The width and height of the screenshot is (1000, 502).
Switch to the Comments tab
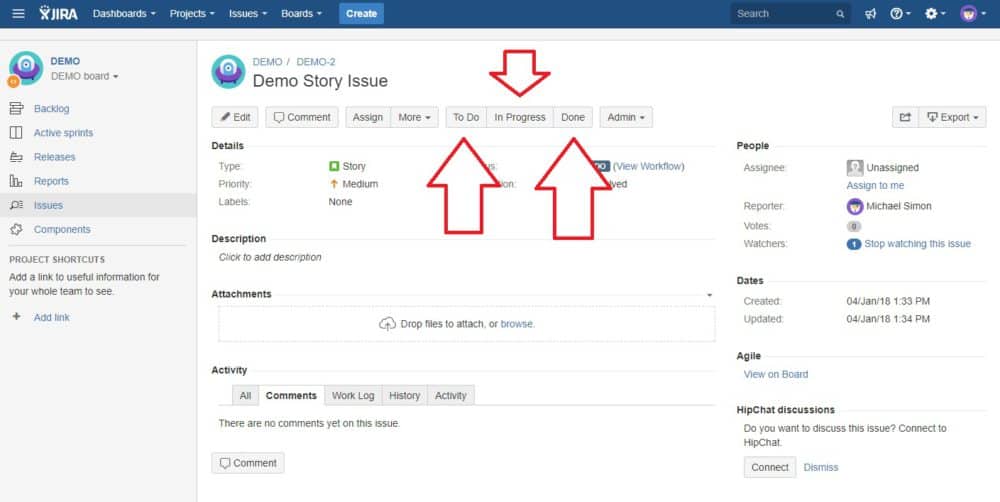coord(291,395)
